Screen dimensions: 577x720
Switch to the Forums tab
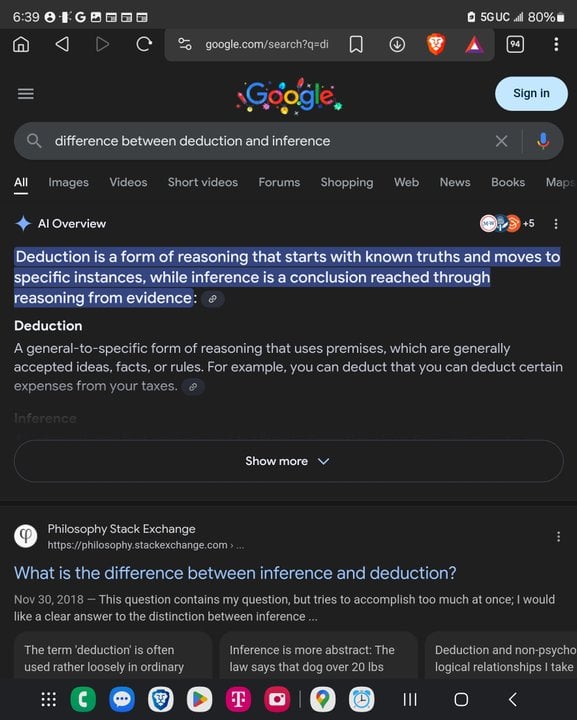coord(279,182)
